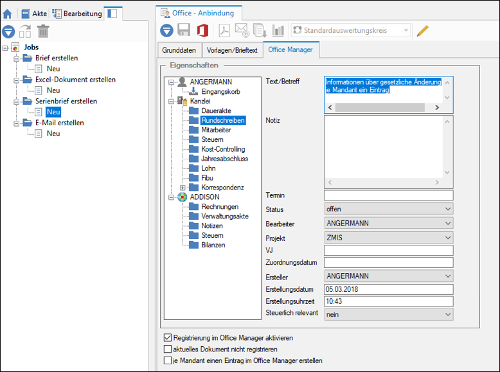Uncheck Registrierung im Office Manager aktivieren

pyautogui.click(x=168, y=338)
